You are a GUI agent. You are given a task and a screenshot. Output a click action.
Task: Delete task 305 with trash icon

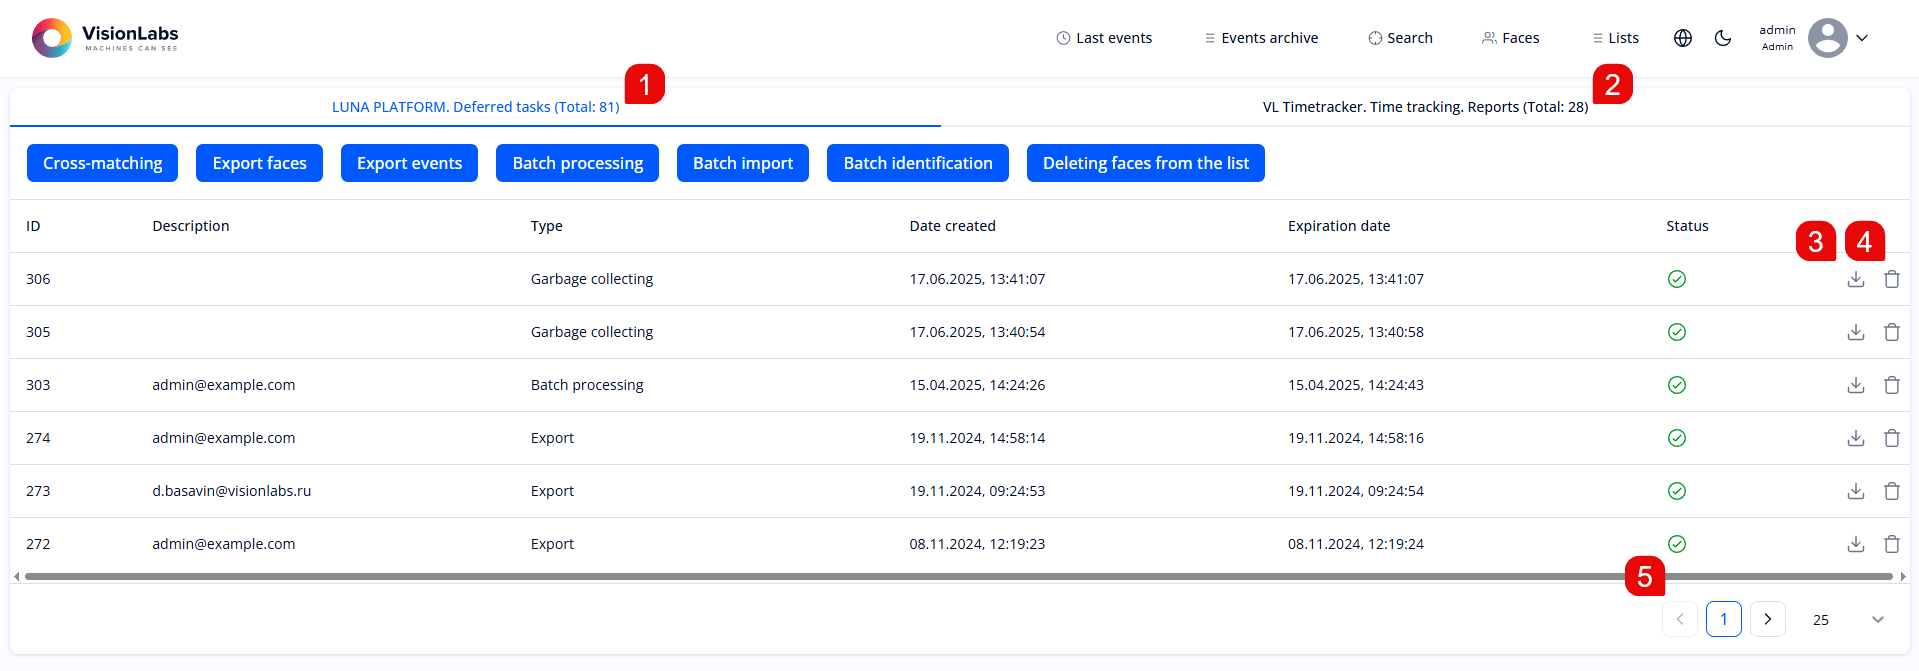pos(1891,332)
